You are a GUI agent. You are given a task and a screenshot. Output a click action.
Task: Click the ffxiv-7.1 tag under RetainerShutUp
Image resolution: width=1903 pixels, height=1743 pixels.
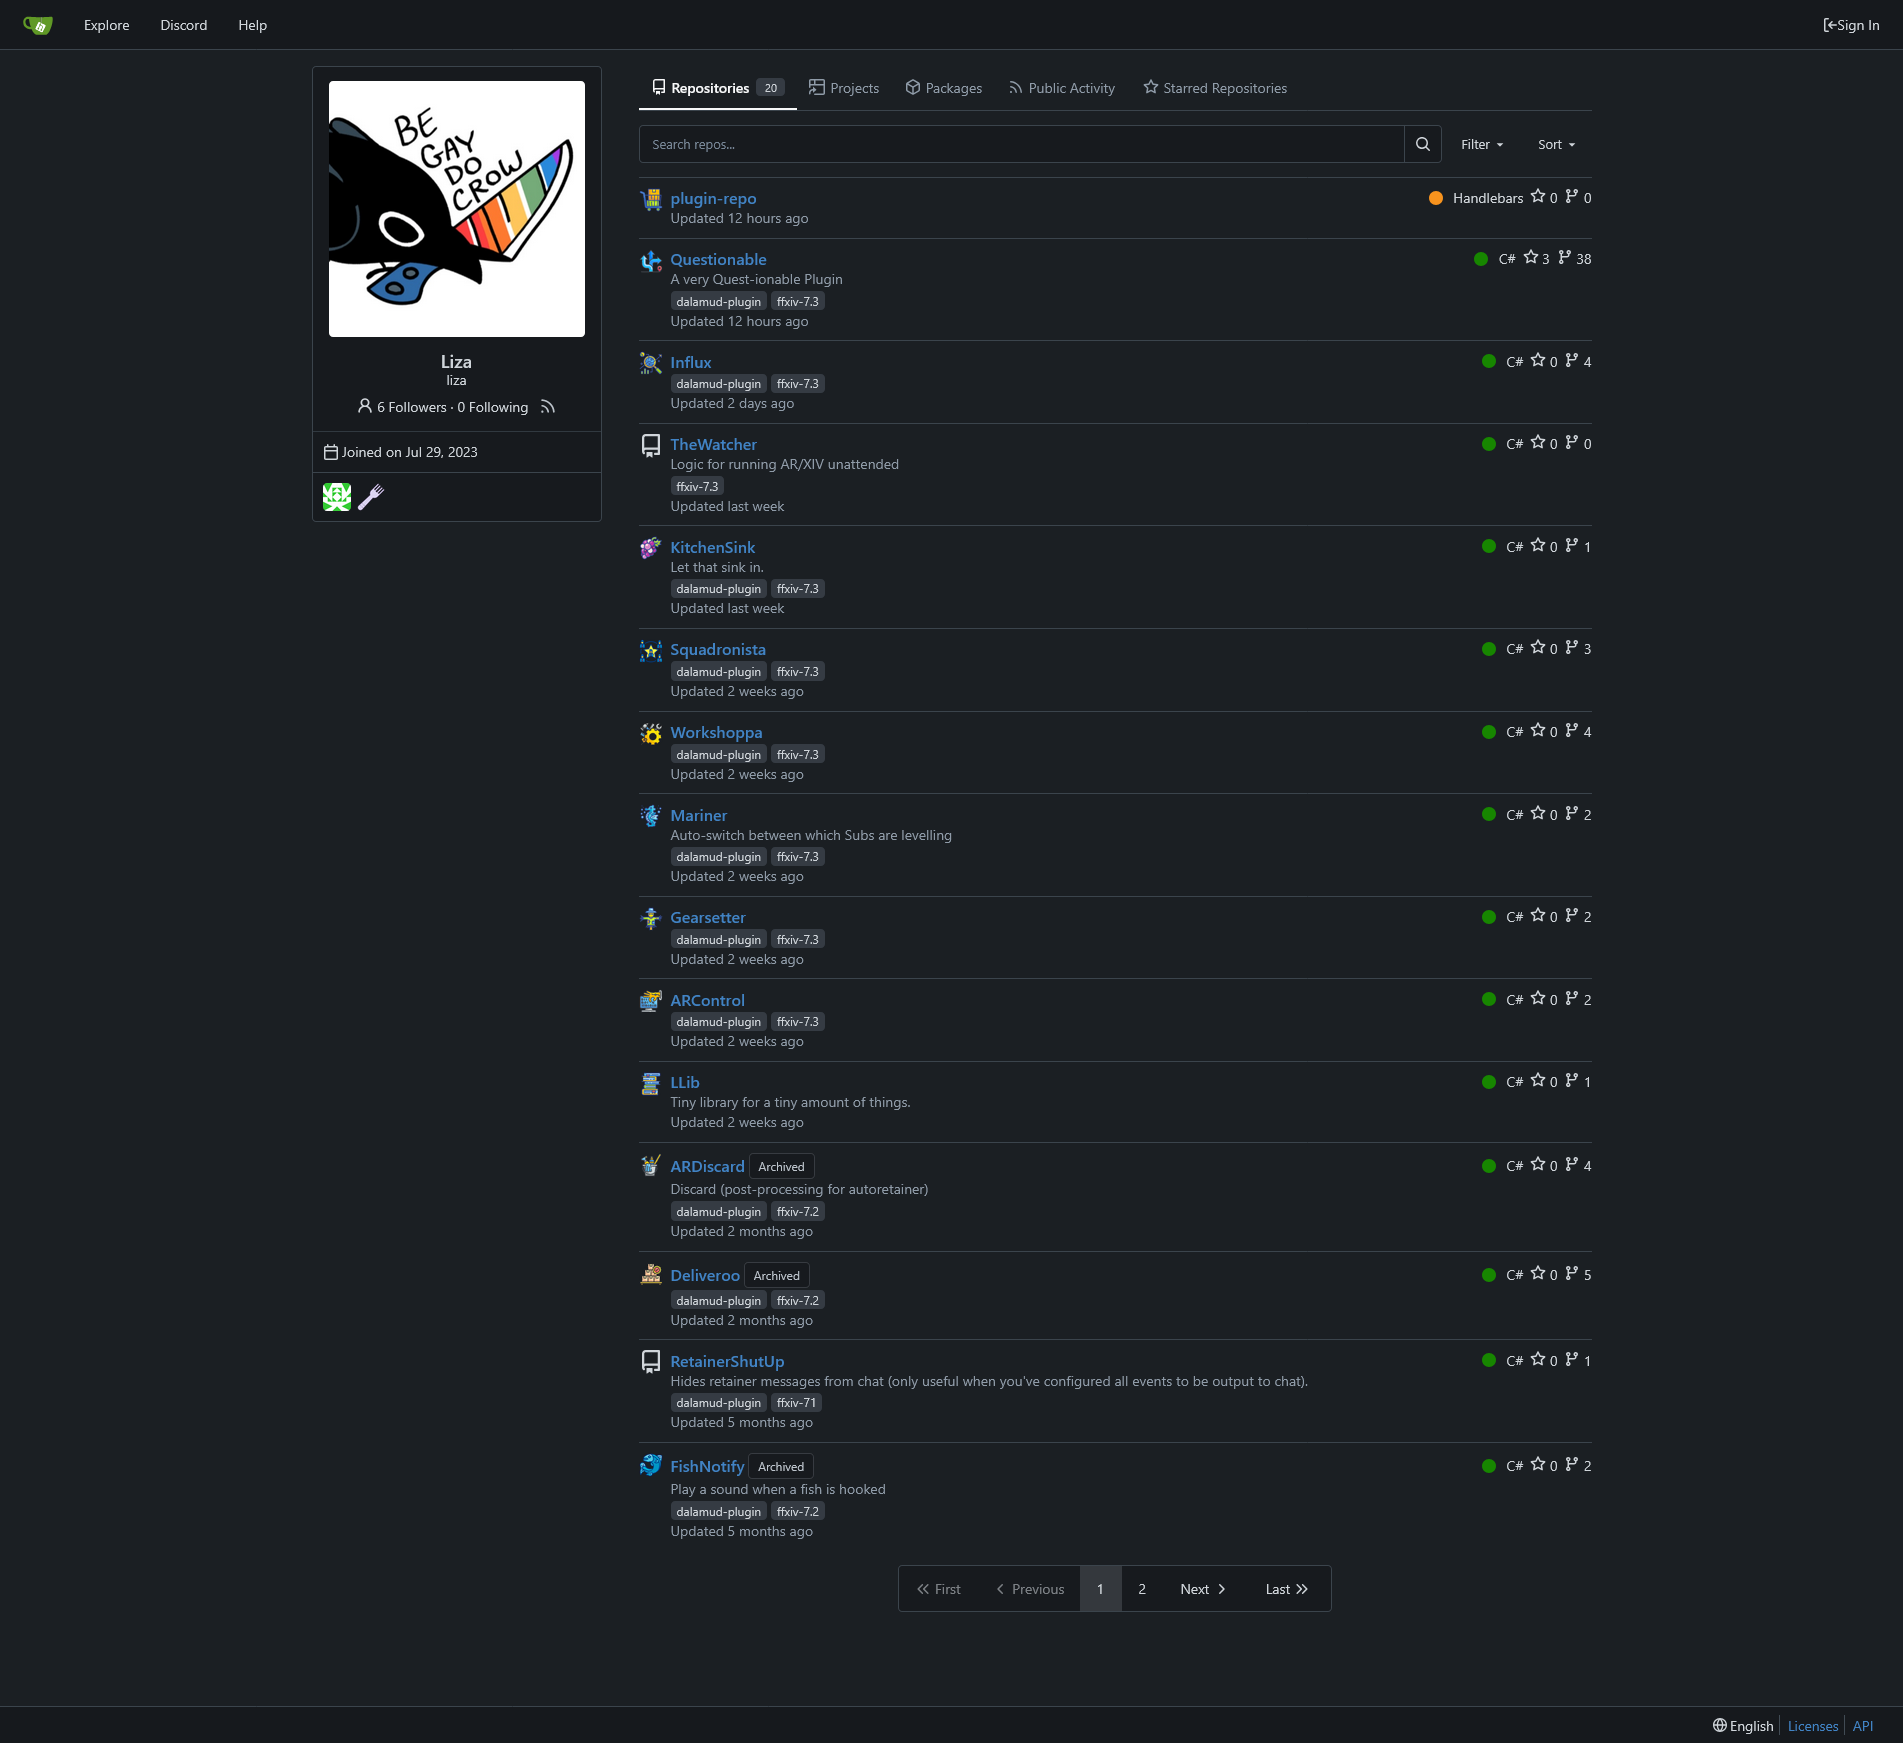coord(796,1403)
